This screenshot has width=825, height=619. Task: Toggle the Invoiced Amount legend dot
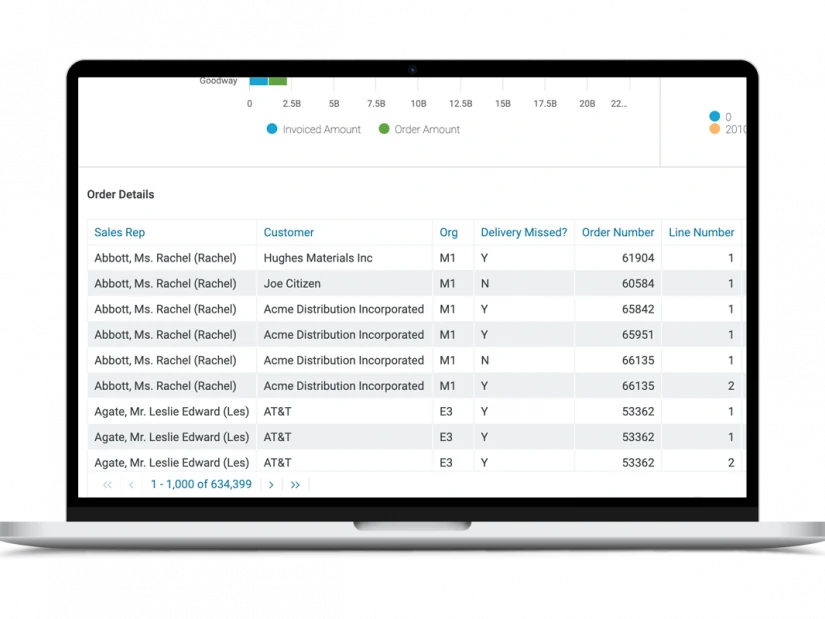[272, 129]
